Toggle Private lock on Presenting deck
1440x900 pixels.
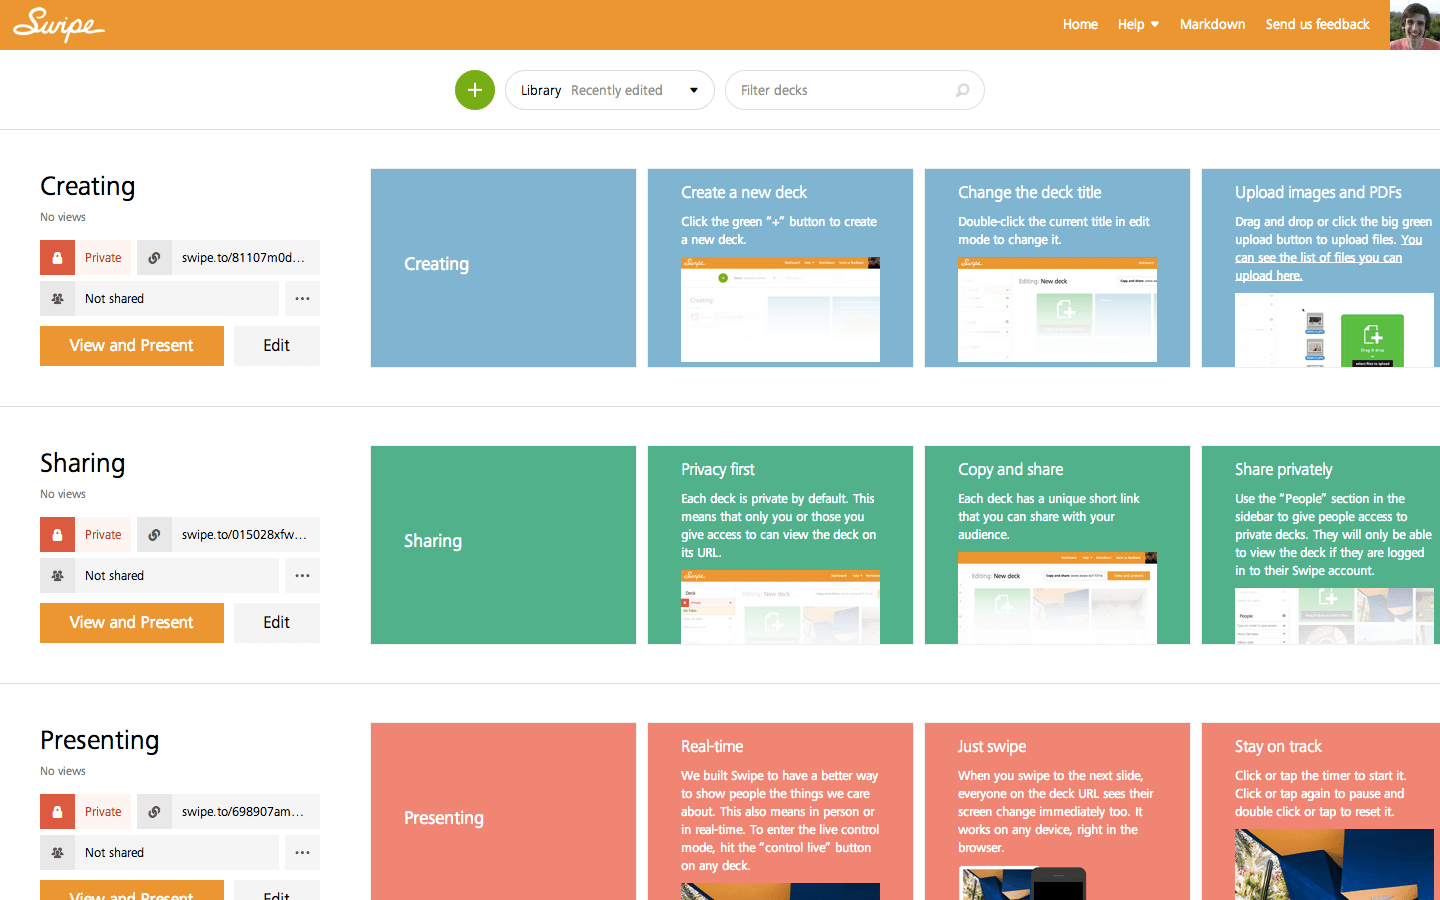click(x=58, y=812)
